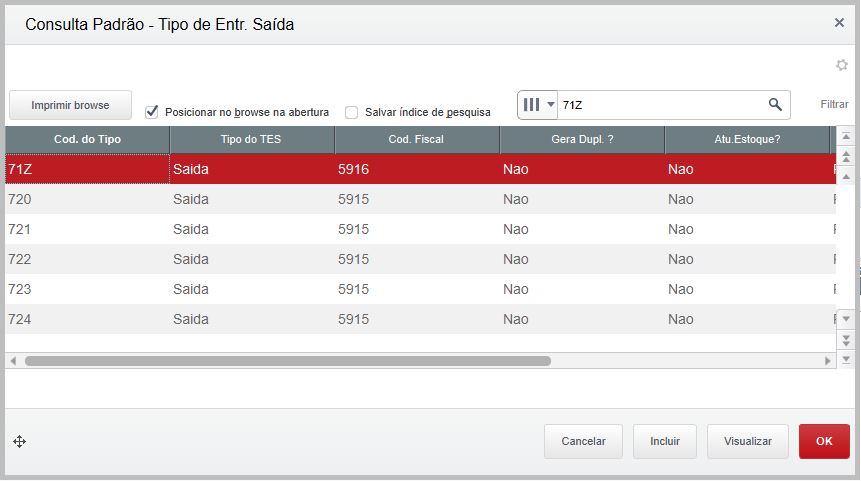
Task: Click the Imprimir browse button
Action: point(70,105)
